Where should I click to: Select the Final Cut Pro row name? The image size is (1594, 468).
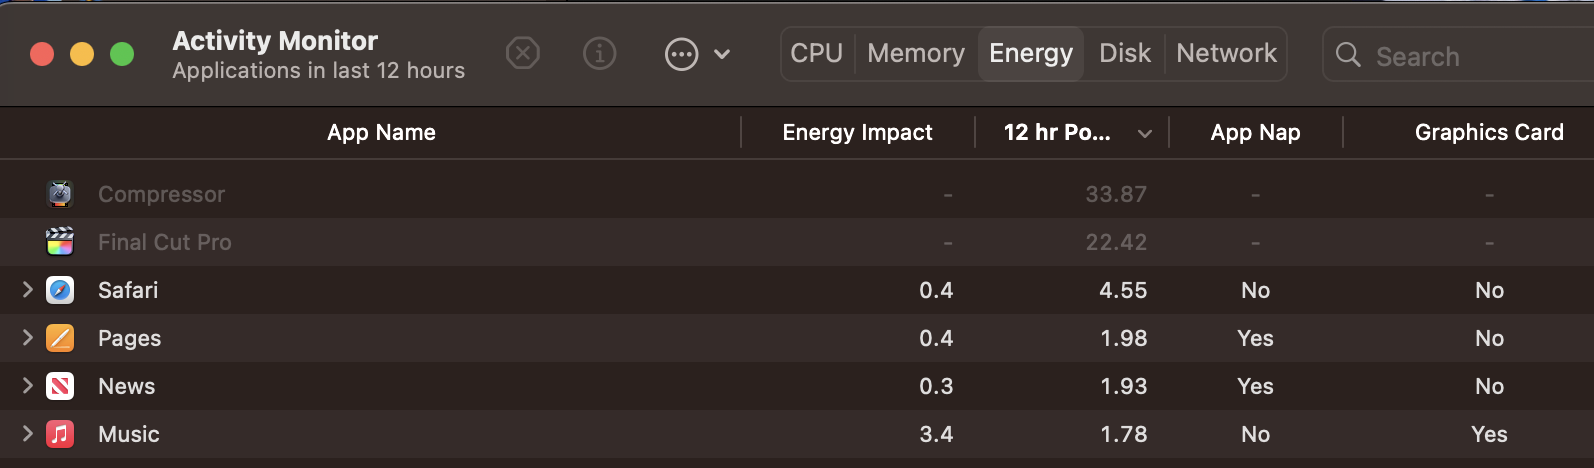pos(164,242)
